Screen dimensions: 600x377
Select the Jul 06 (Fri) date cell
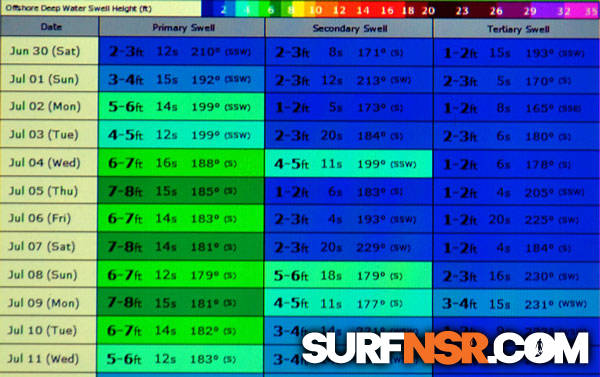[x=49, y=218]
